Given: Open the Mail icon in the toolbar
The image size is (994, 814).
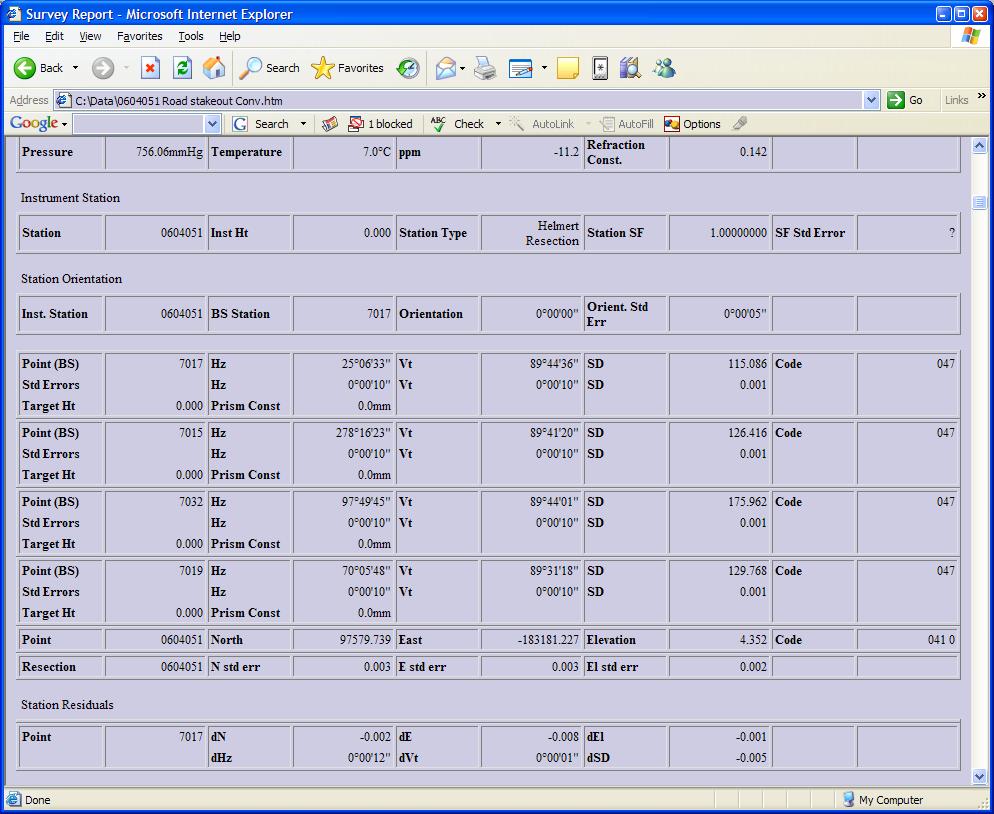Looking at the screenshot, I should [x=446, y=68].
